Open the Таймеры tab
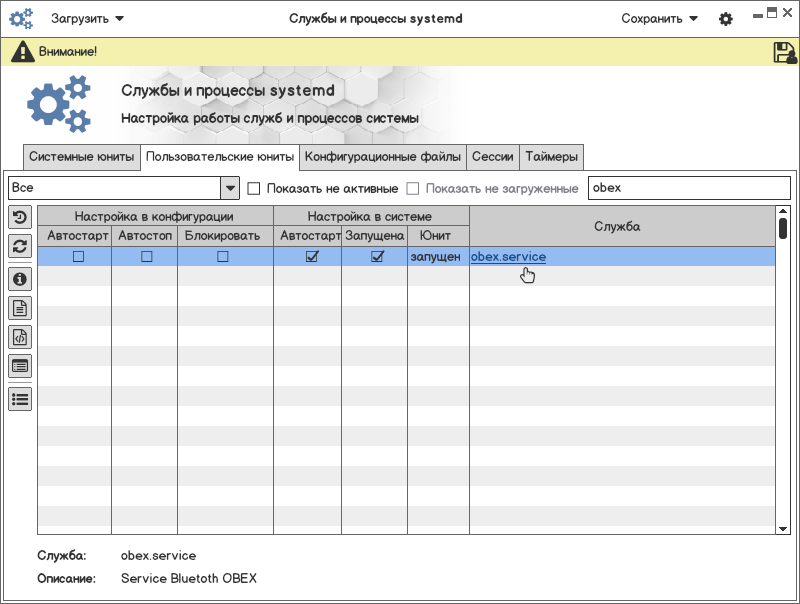Image resolution: width=800 pixels, height=604 pixels. tap(551, 157)
